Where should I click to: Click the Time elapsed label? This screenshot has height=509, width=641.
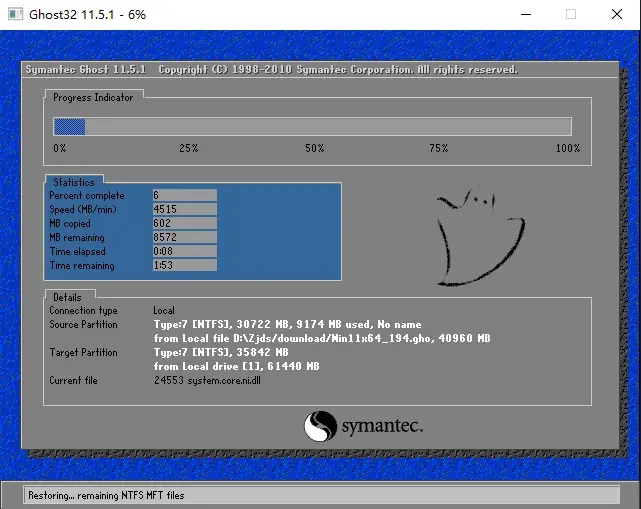(x=78, y=251)
